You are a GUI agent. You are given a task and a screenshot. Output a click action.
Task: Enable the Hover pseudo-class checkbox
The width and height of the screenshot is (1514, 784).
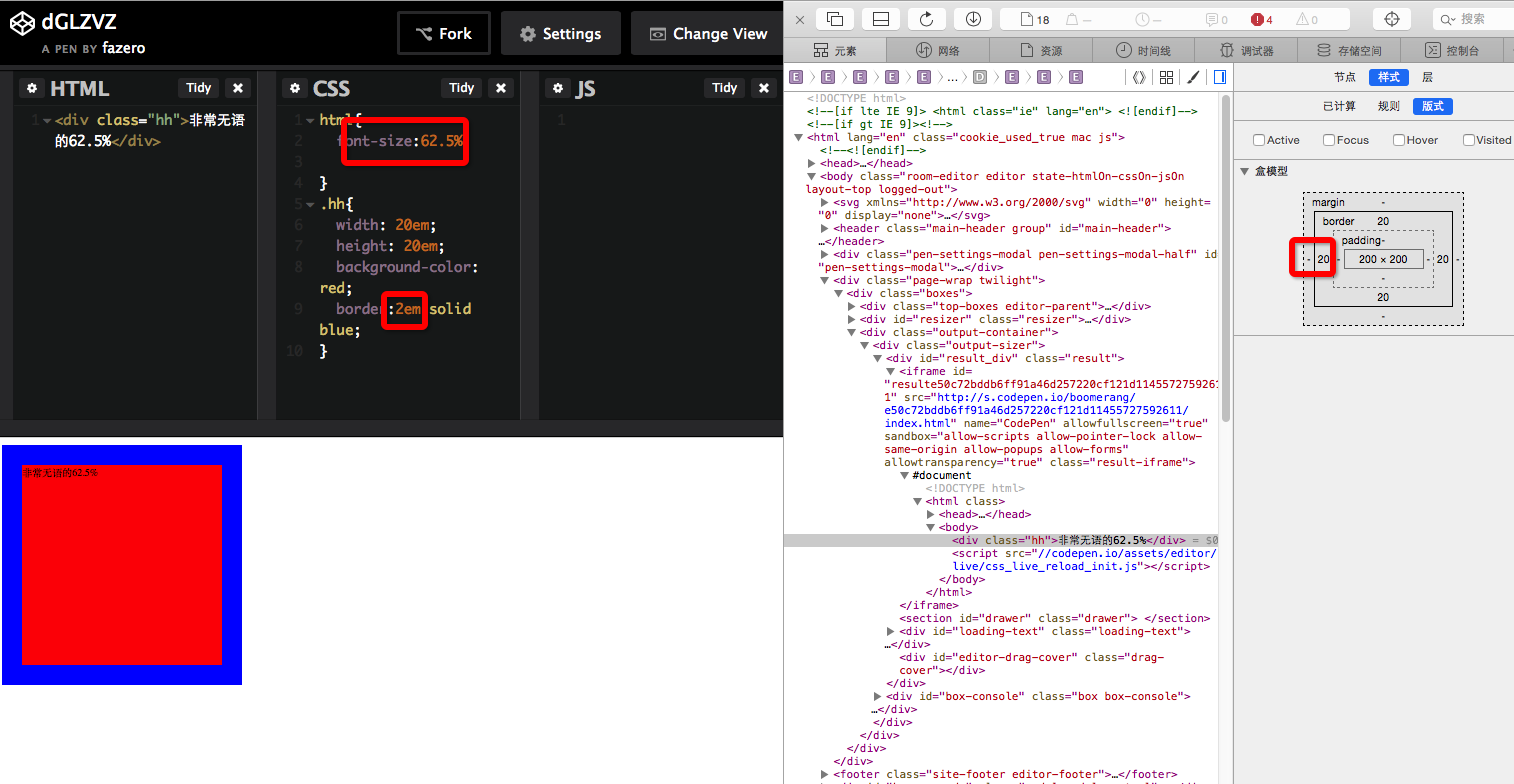tap(1399, 140)
